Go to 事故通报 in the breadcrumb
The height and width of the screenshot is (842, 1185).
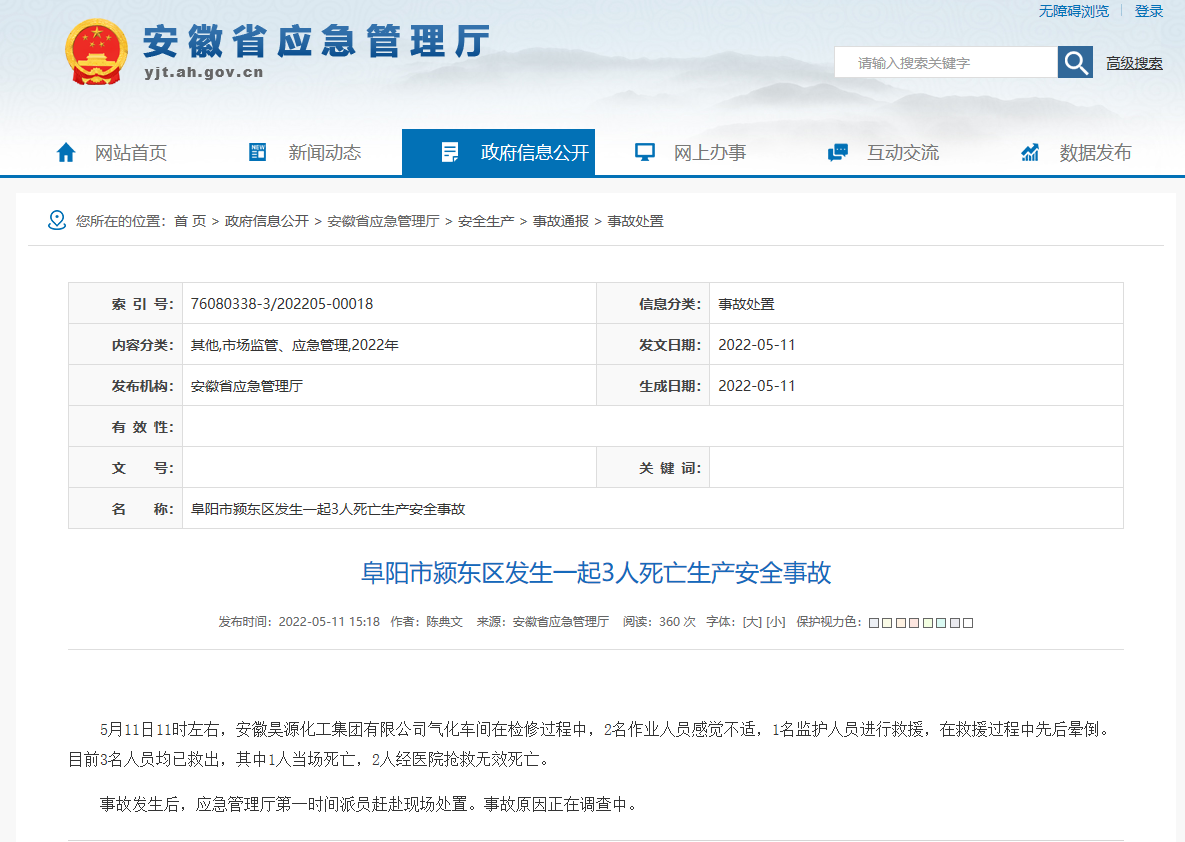pos(560,221)
